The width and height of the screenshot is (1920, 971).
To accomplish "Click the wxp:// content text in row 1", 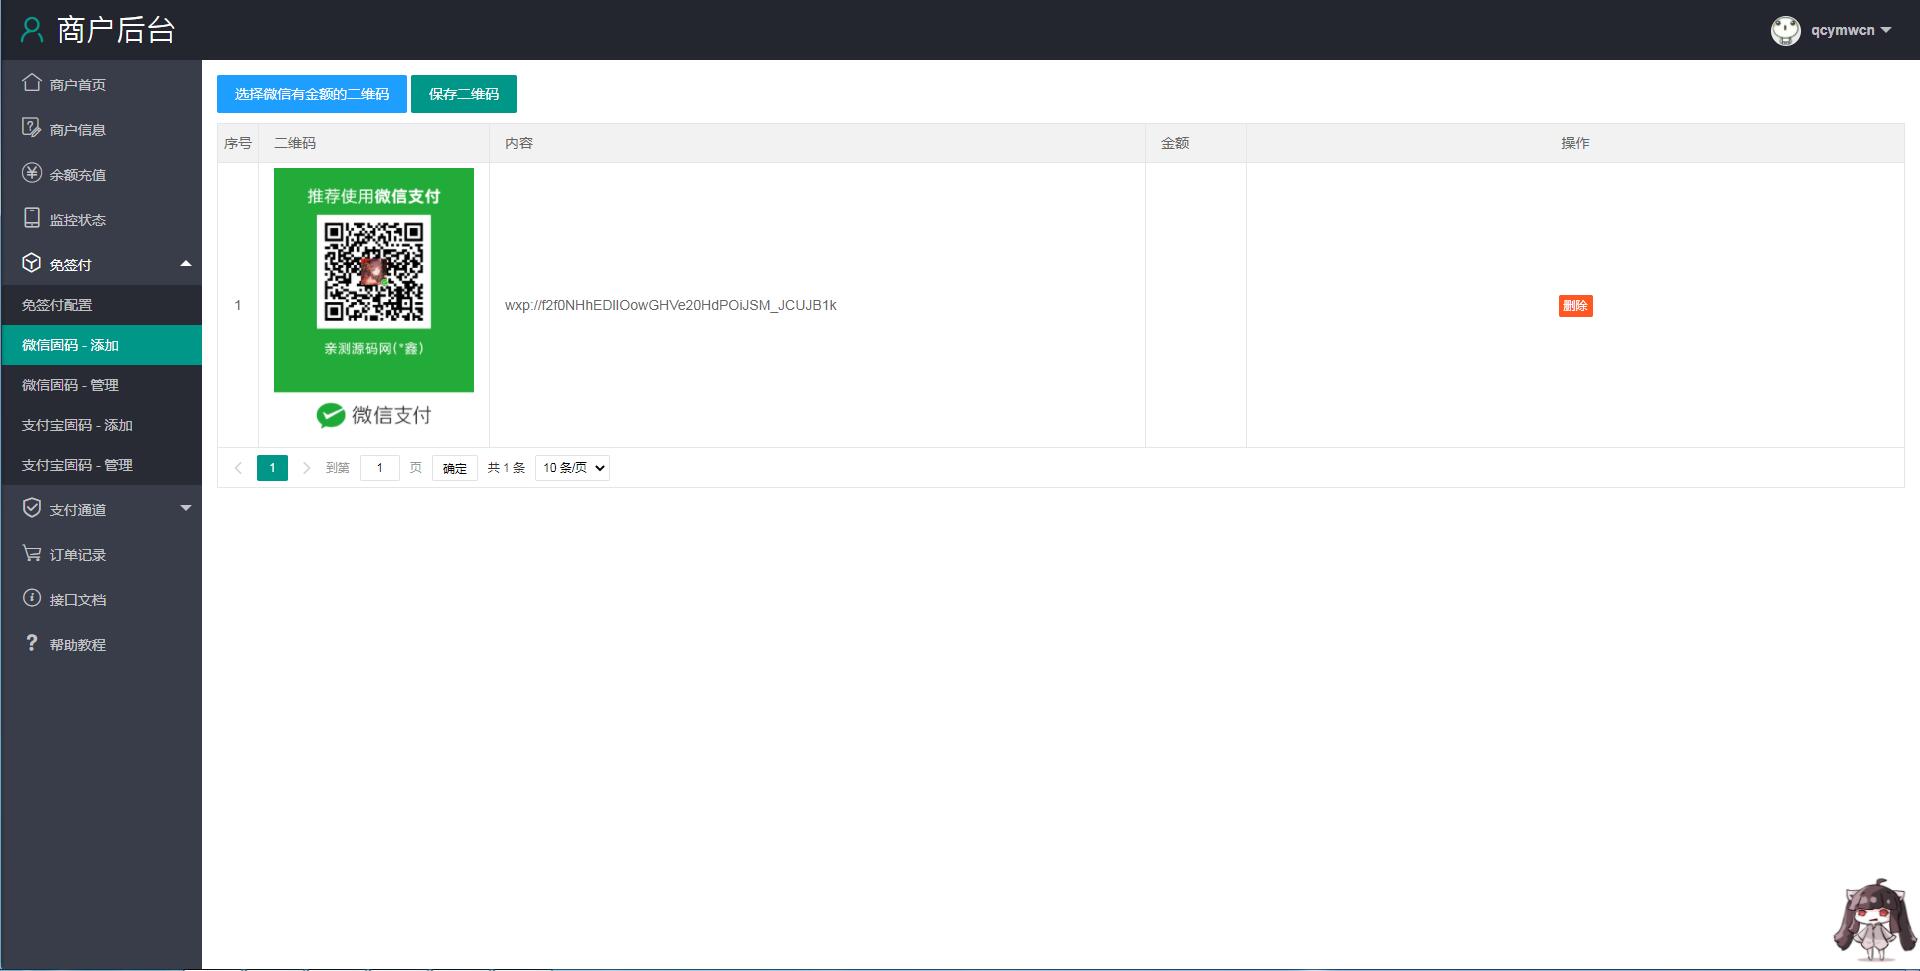I will (x=671, y=305).
